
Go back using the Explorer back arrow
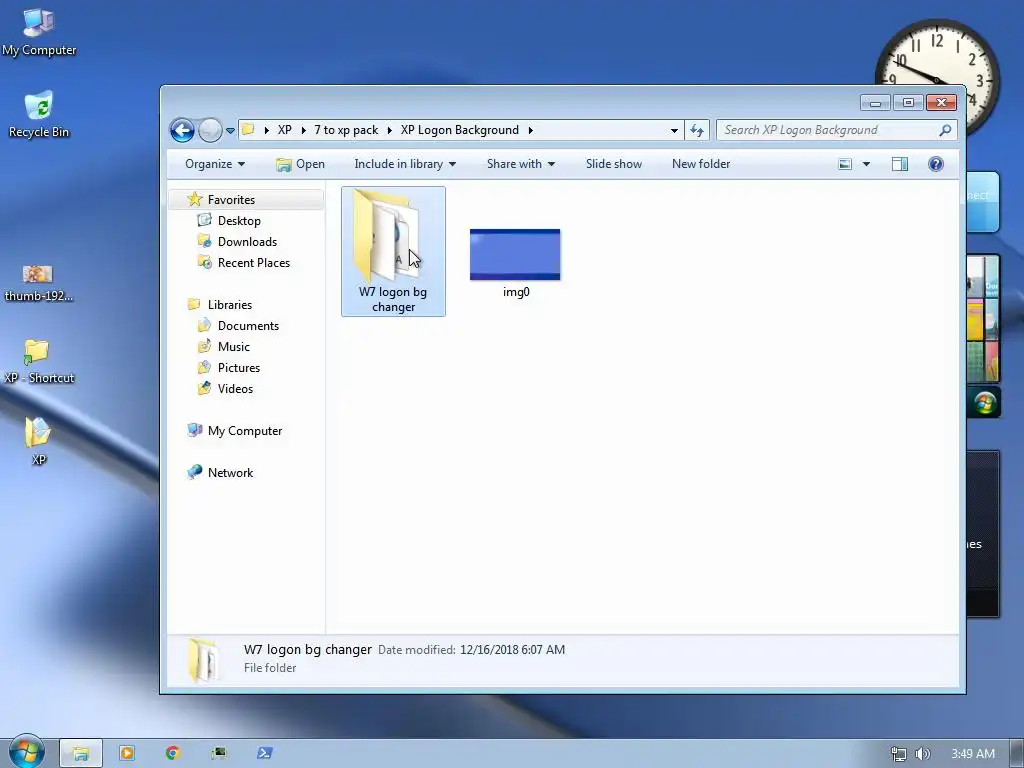click(x=182, y=131)
